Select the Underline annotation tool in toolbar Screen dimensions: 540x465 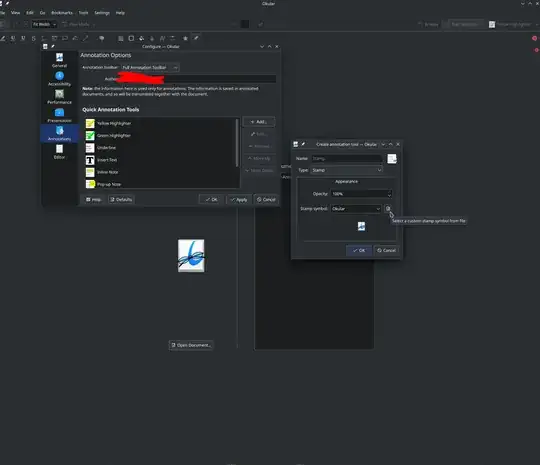point(13,38)
